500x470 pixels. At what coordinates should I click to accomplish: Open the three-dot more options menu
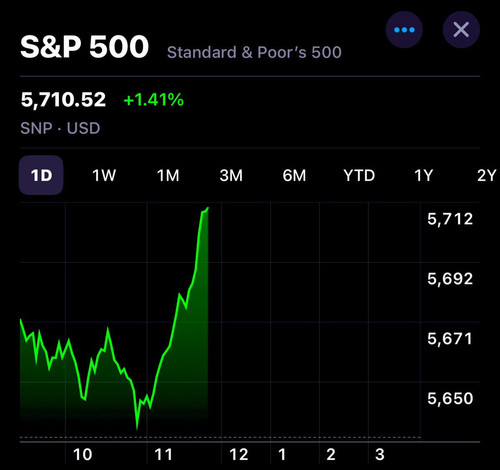[404, 30]
